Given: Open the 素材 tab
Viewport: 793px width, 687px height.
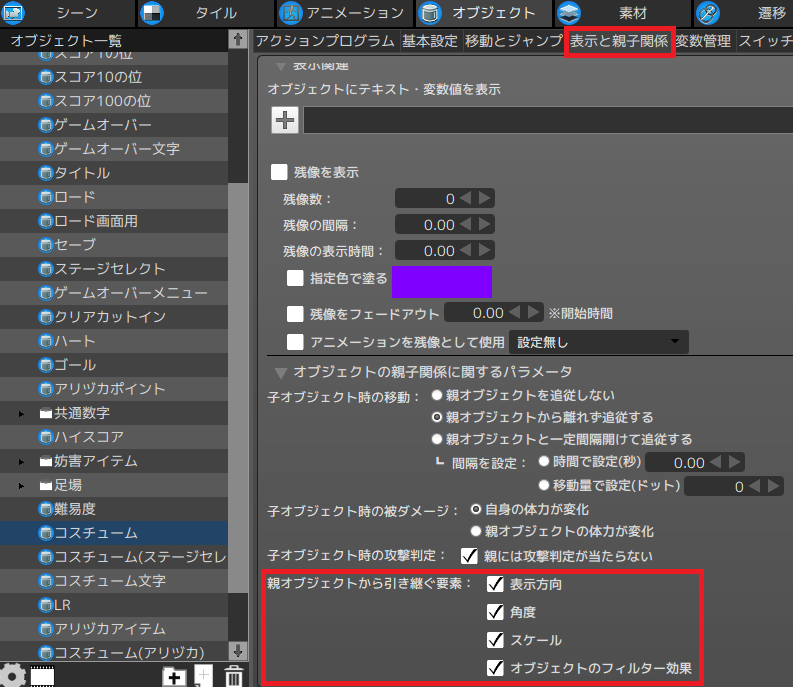Looking at the screenshot, I should tap(622, 13).
